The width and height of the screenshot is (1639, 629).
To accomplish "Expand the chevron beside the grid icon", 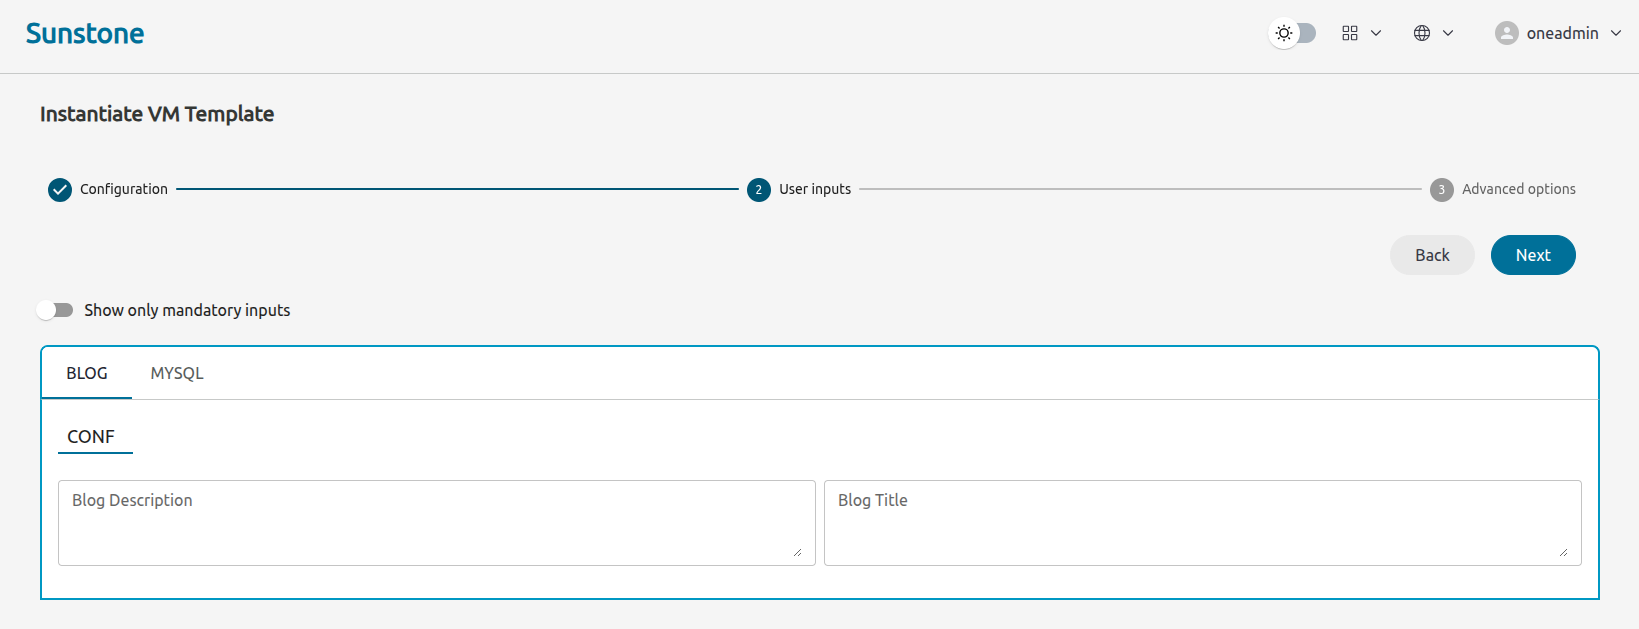I will coord(1376,33).
